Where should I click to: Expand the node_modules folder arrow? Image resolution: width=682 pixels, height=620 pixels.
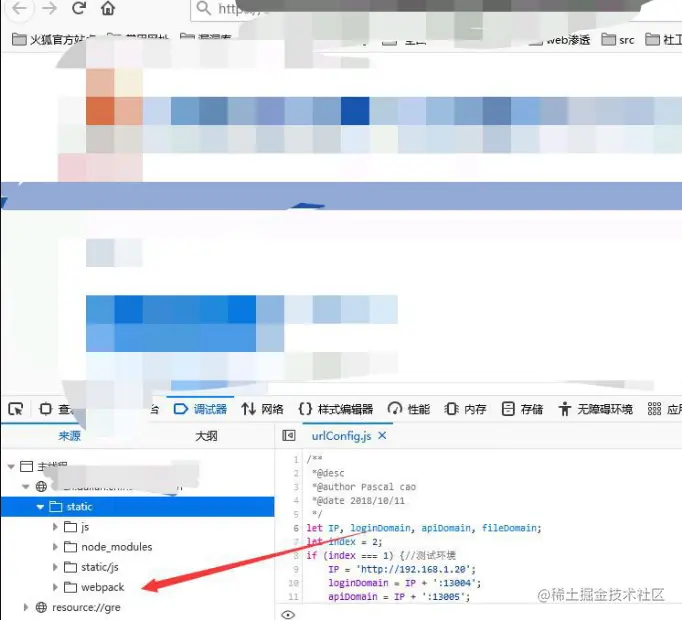(x=55, y=547)
